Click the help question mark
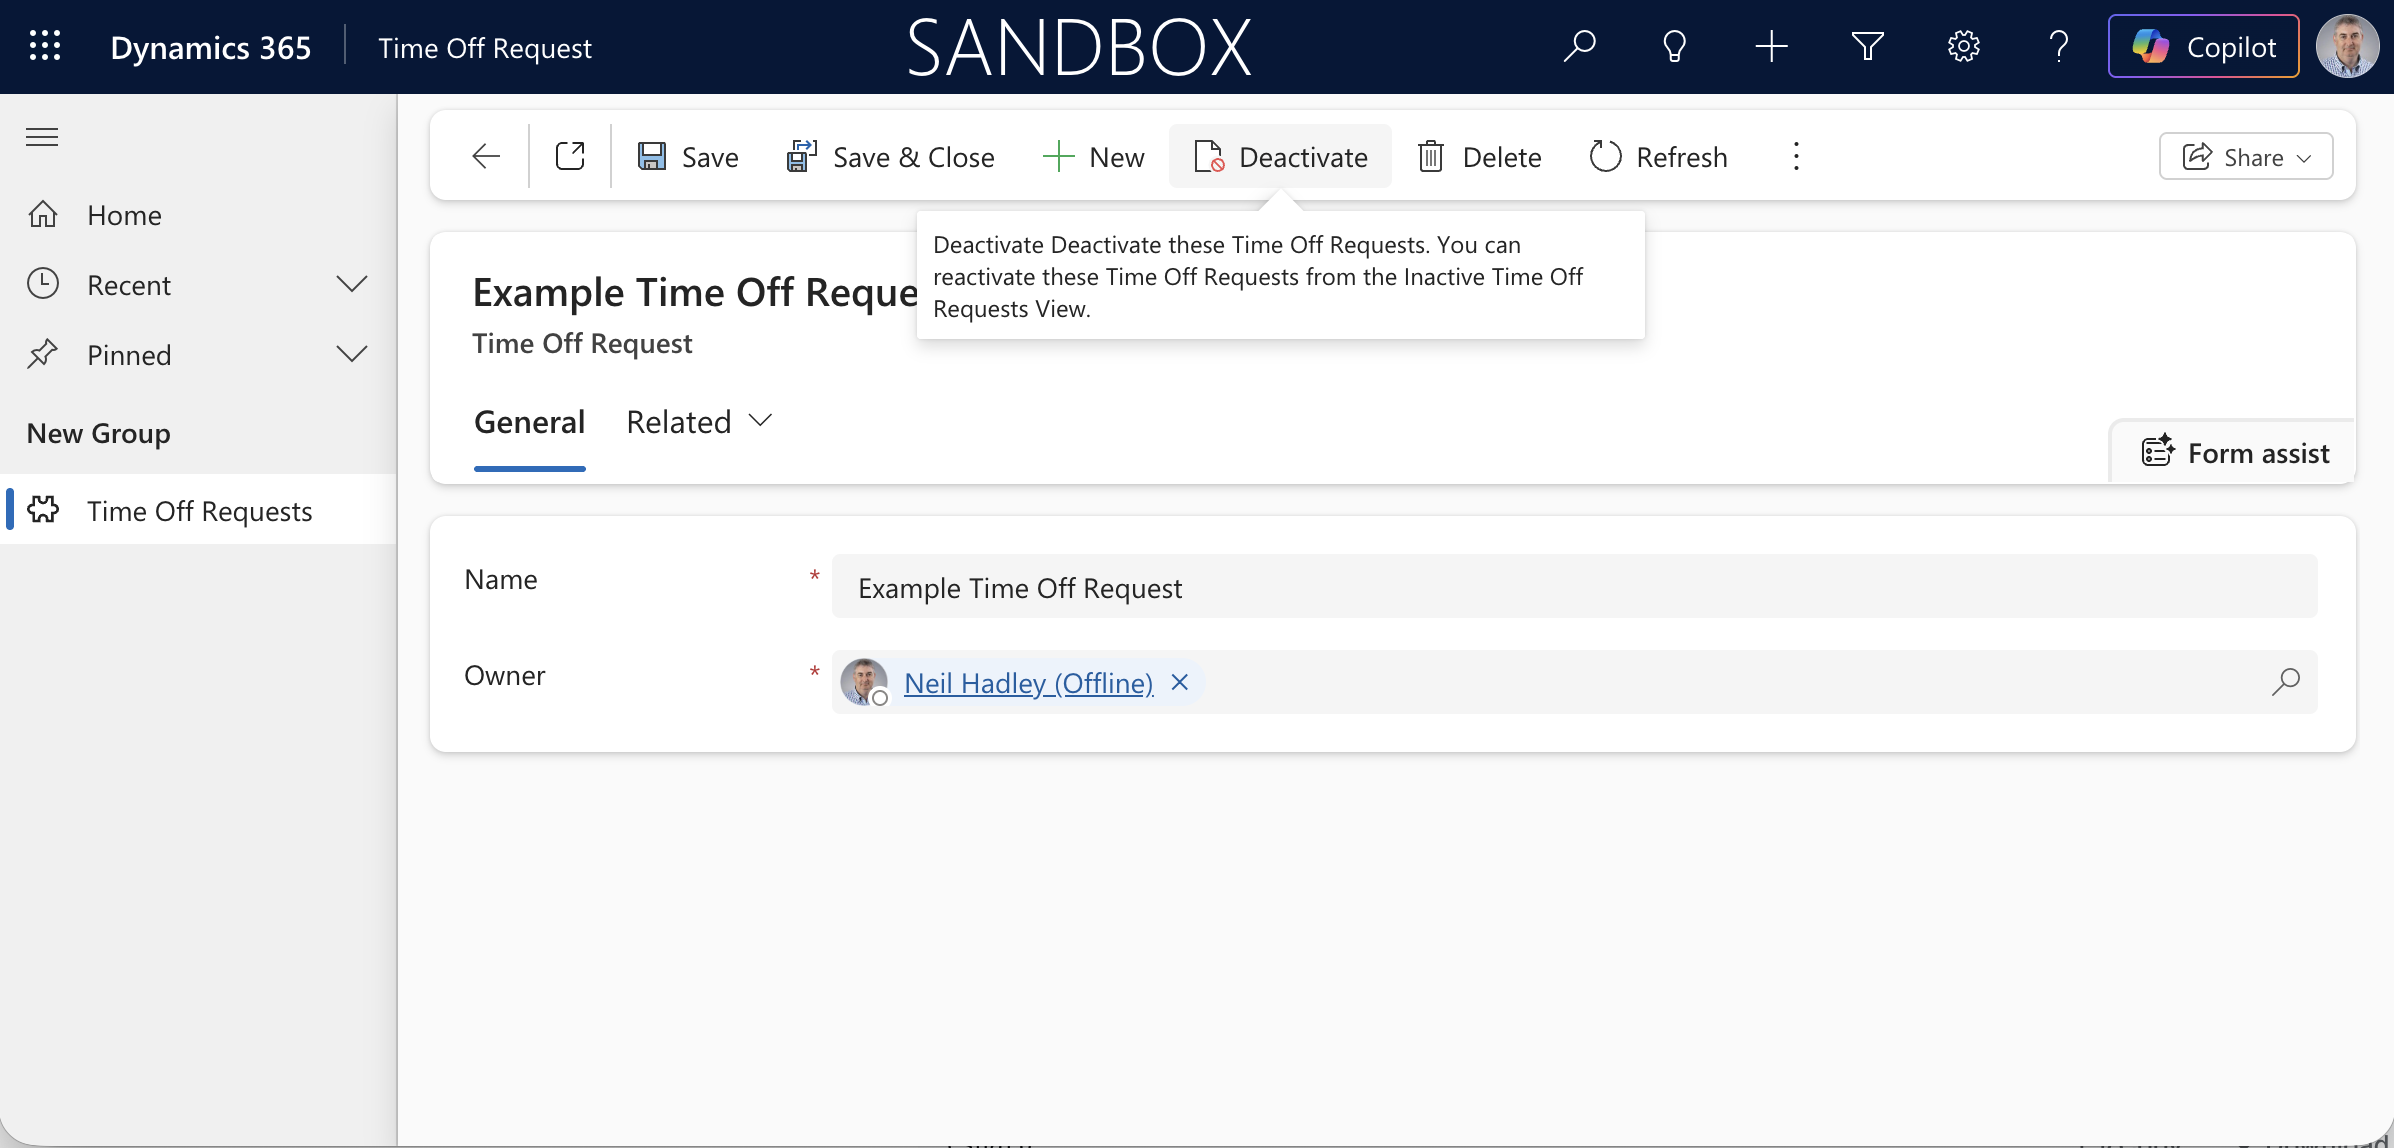This screenshot has height=1148, width=2394. (2058, 46)
